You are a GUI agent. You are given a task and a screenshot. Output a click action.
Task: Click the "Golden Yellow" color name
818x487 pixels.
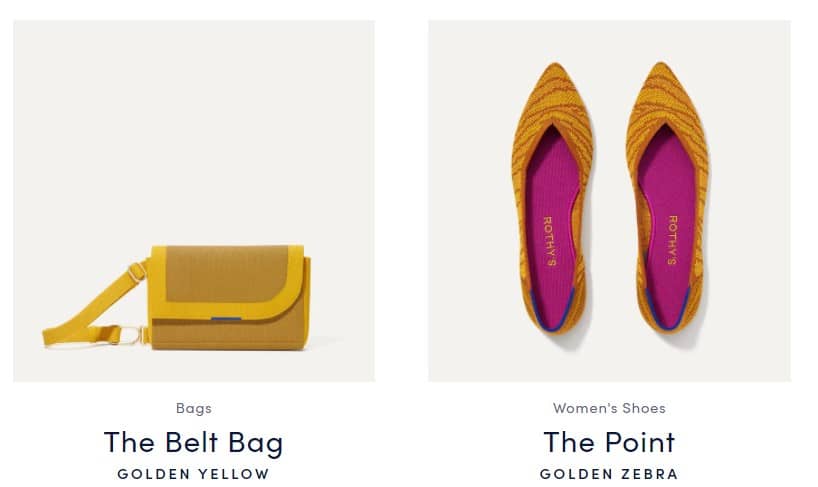click(193, 474)
